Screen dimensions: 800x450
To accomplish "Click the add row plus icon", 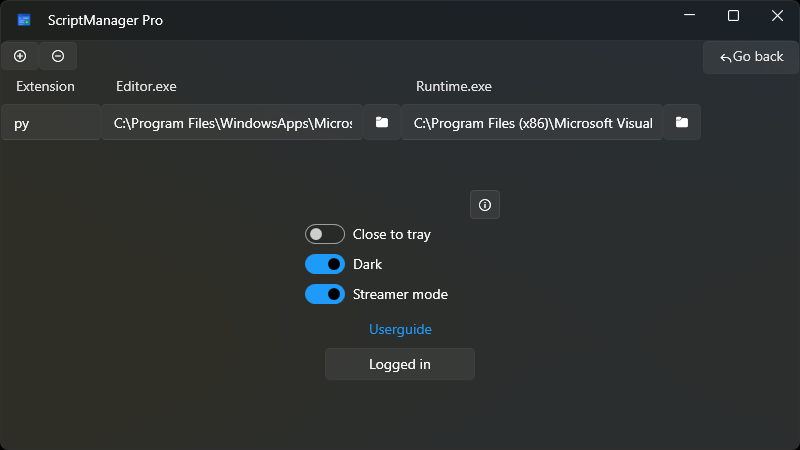I will (20, 56).
